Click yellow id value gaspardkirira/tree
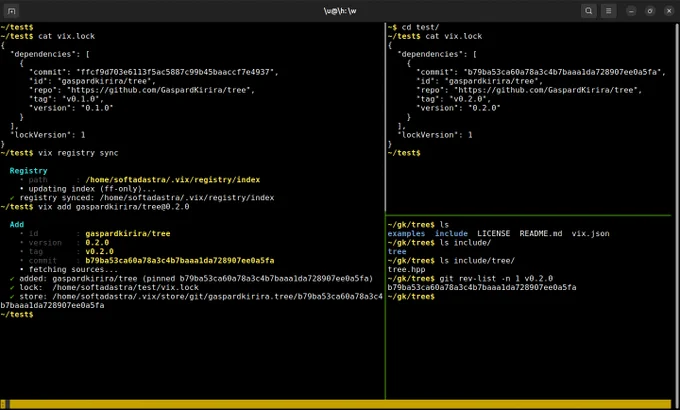Viewport: 680px width, 410px height. (x=128, y=233)
